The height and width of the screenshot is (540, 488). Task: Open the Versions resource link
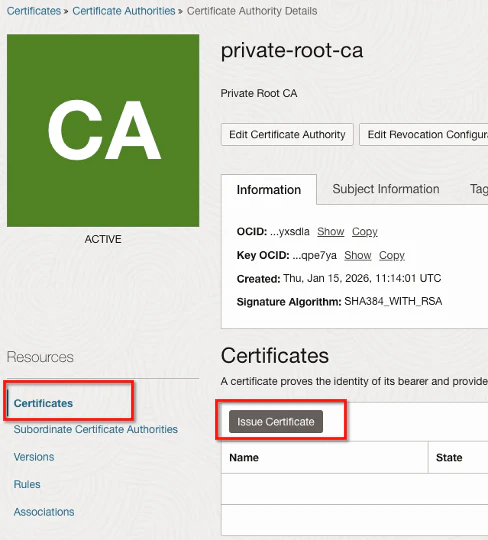point(34,457)
